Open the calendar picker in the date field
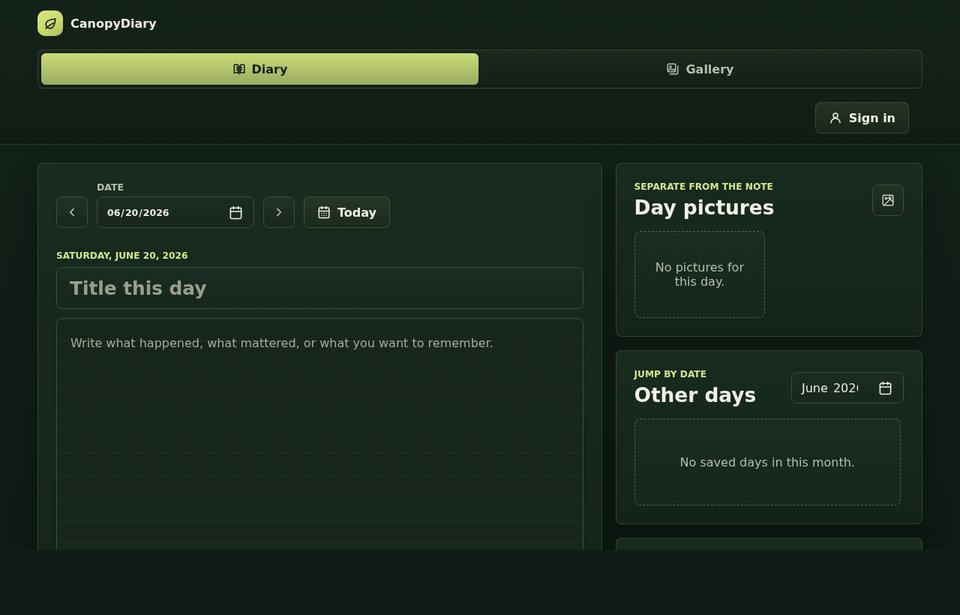The height and width of the screenshot is (615, 960). (236, 213)
